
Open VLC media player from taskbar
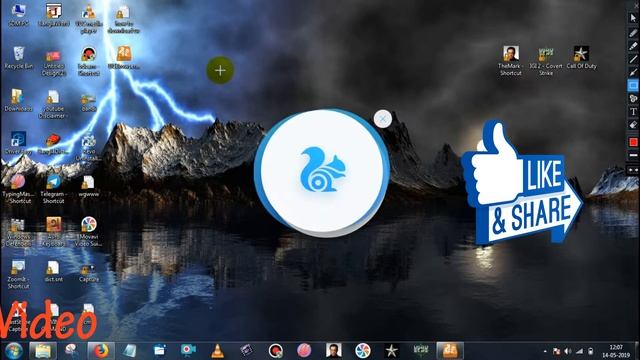point(218,351)
